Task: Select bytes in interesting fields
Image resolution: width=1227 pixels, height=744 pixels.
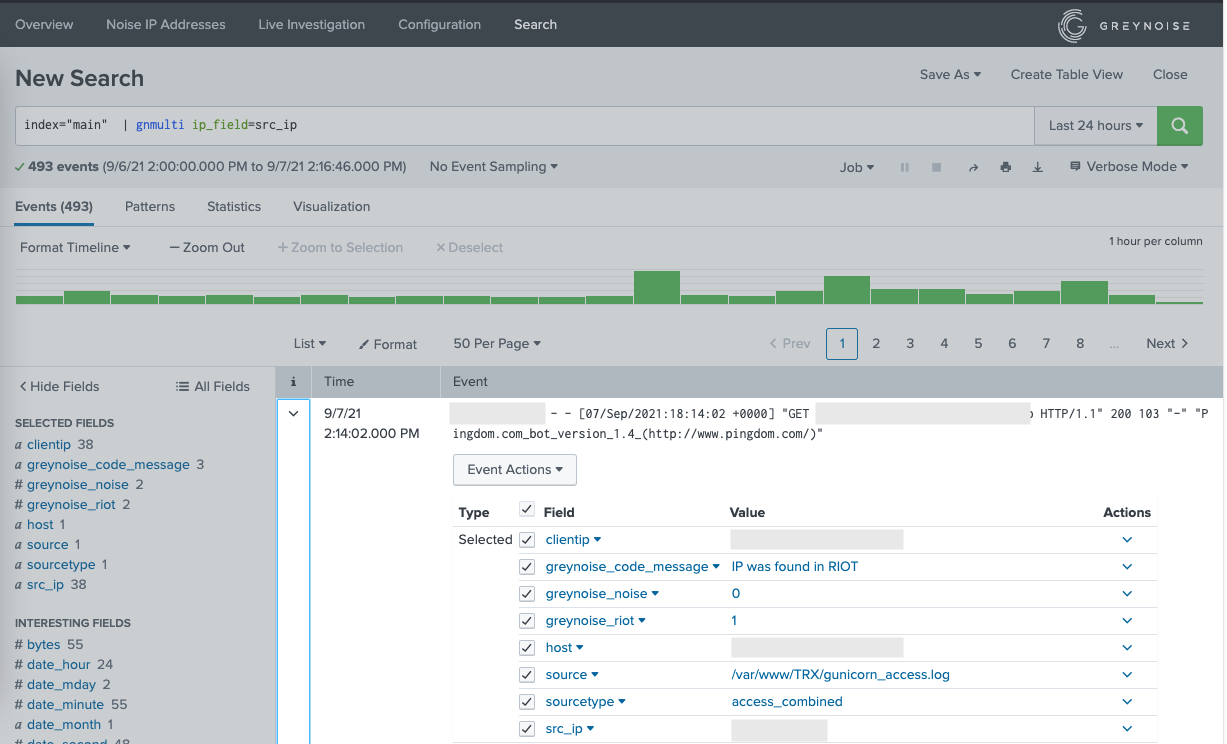Action: tap(44, 644)
